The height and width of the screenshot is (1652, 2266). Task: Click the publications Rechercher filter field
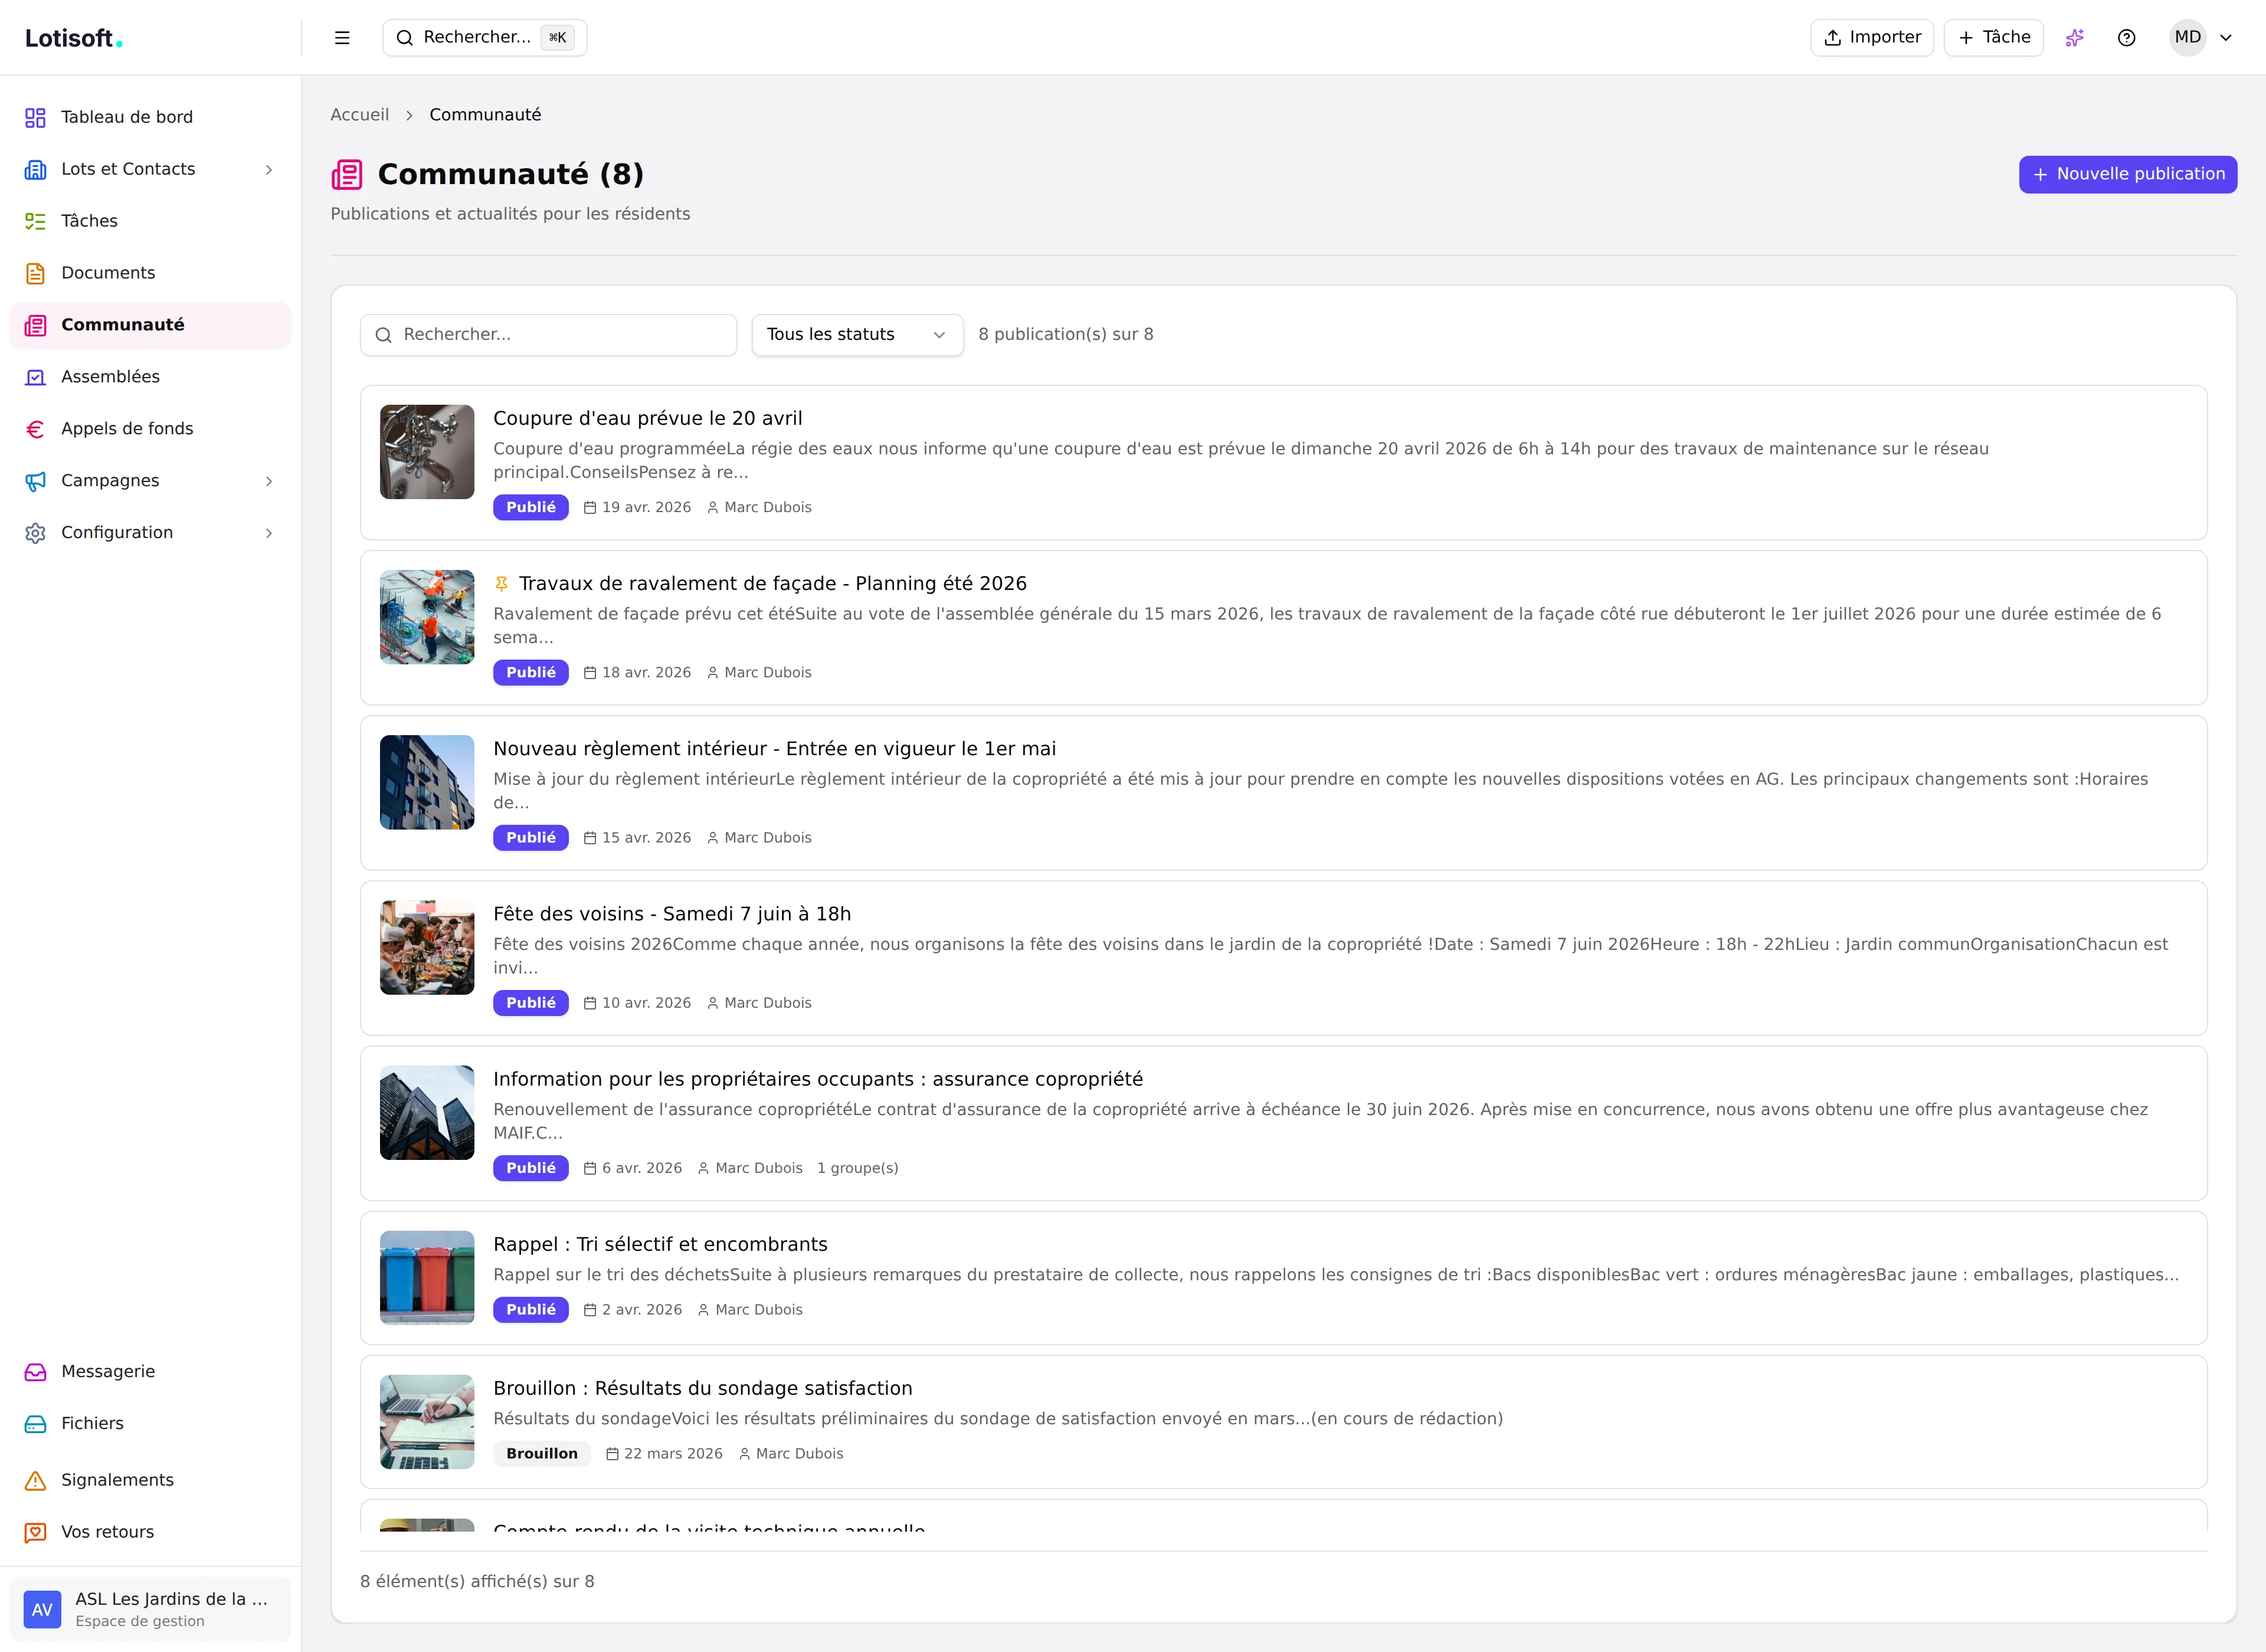pos(548,335)
